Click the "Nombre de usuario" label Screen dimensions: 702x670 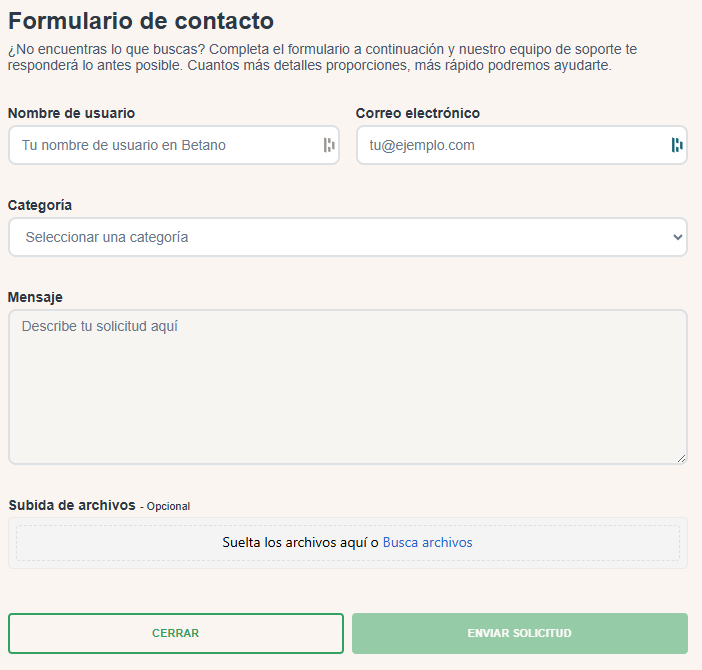pos(71,113)
